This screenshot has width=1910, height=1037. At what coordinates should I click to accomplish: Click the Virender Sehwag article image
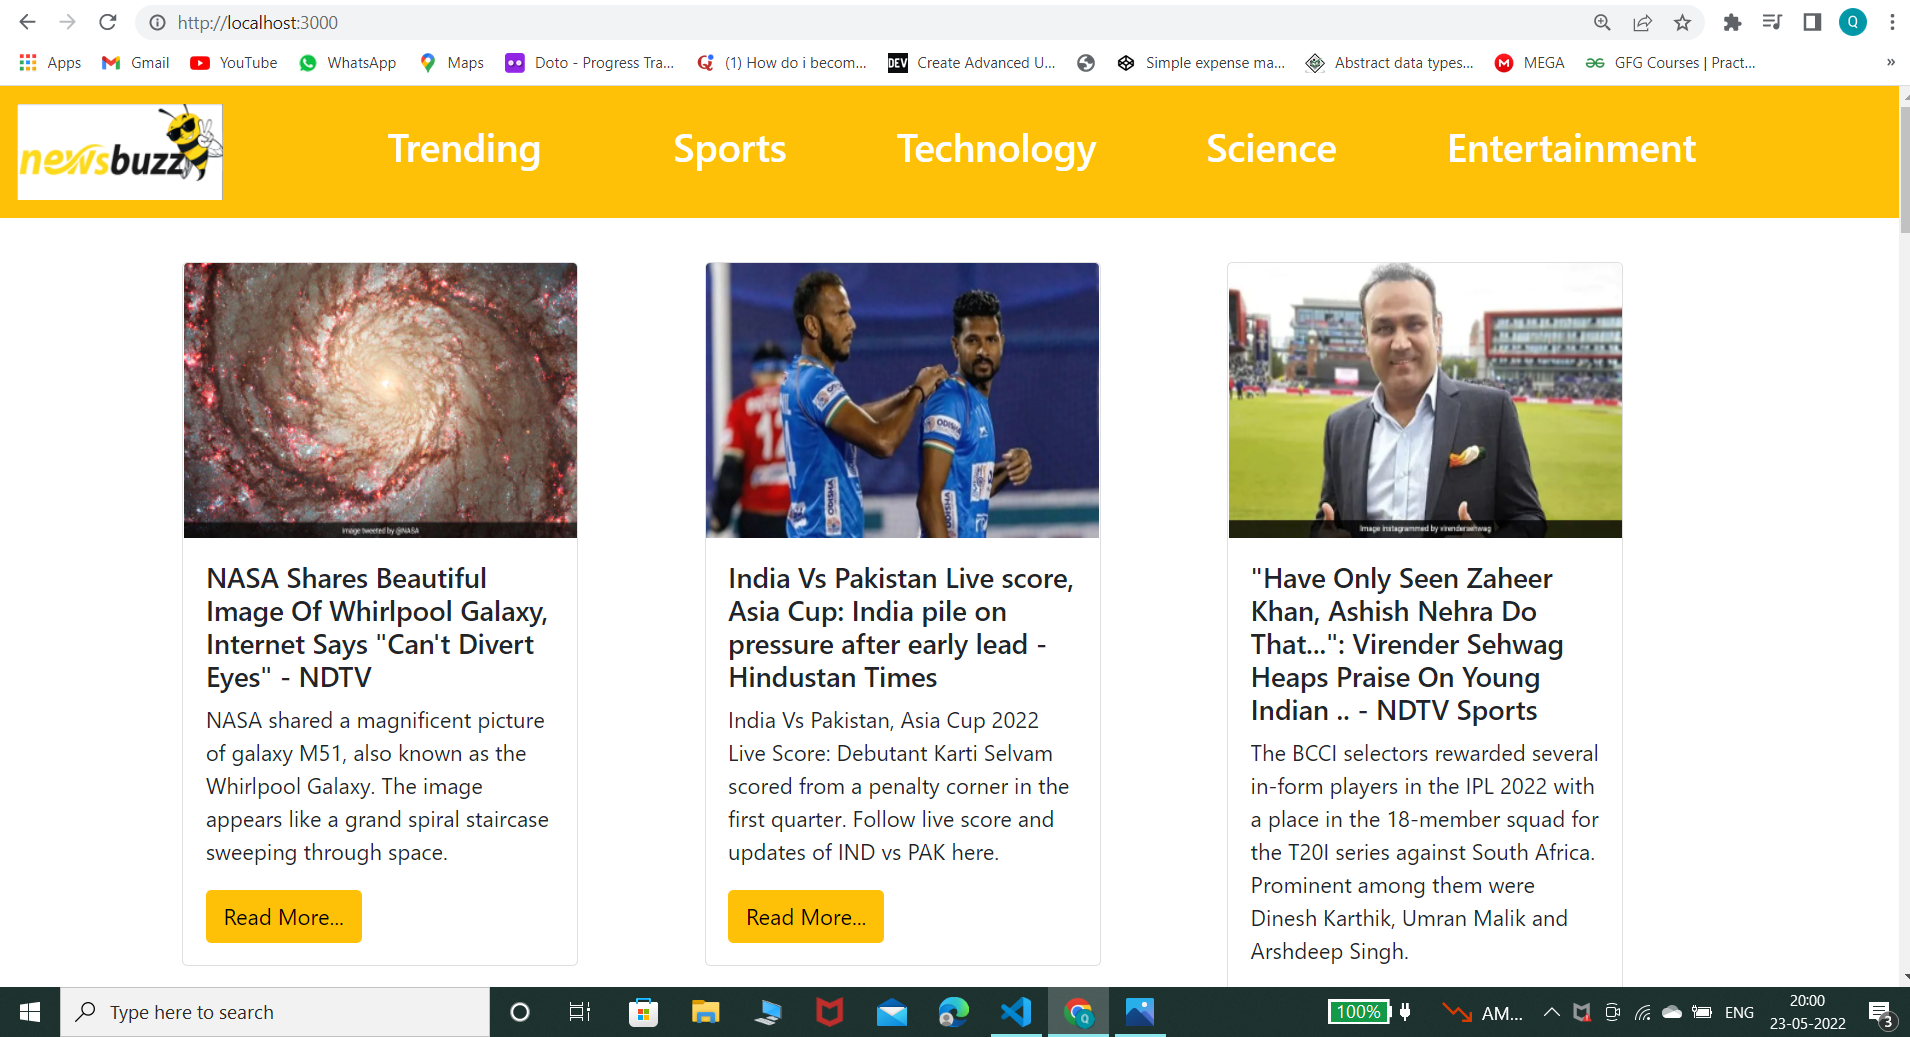point(1425,400)
